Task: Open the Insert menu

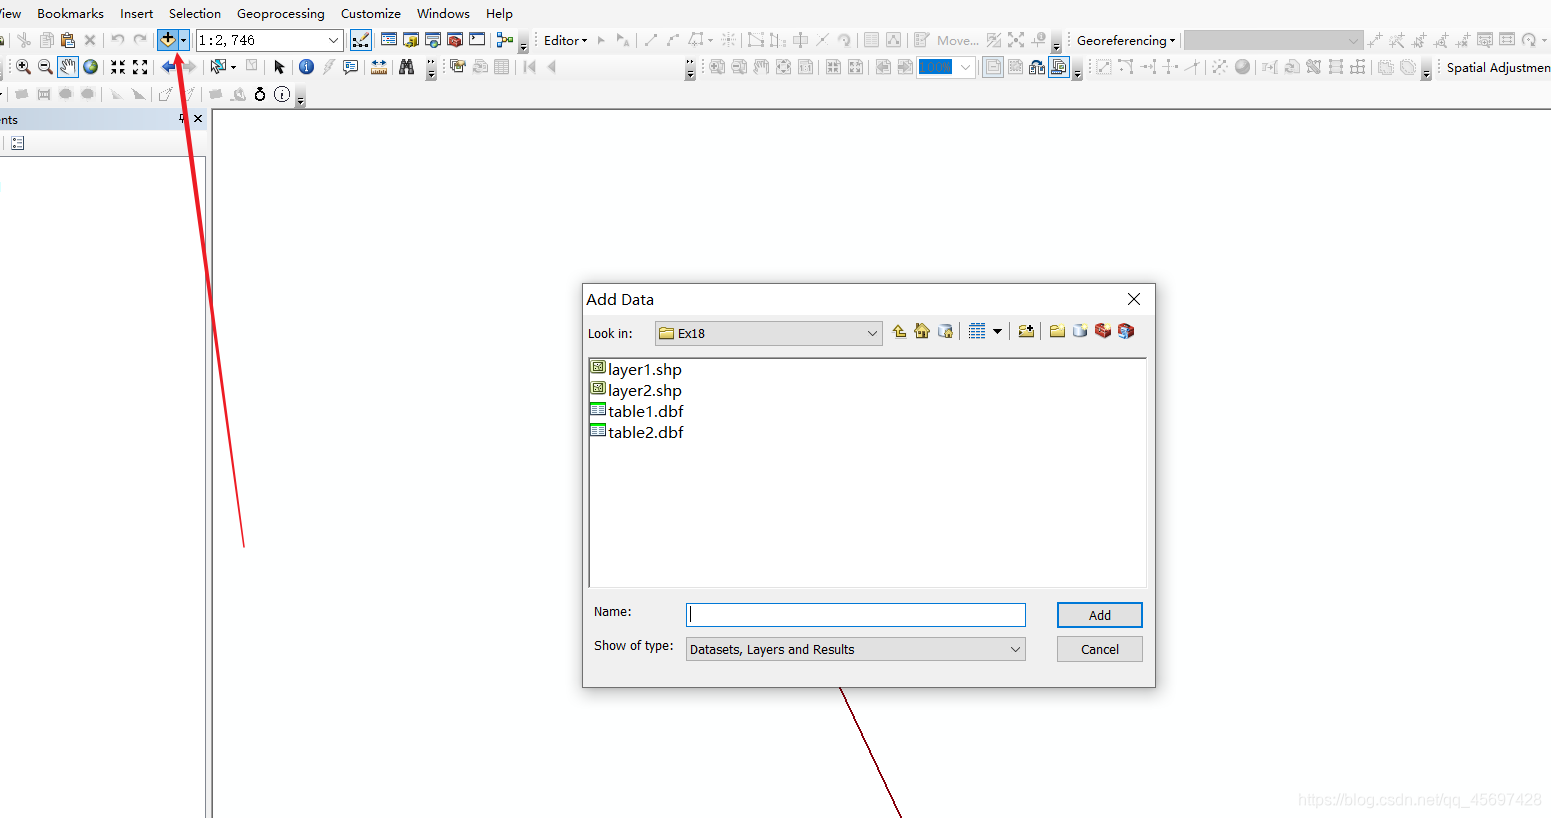Action: (x=137, y=13)
